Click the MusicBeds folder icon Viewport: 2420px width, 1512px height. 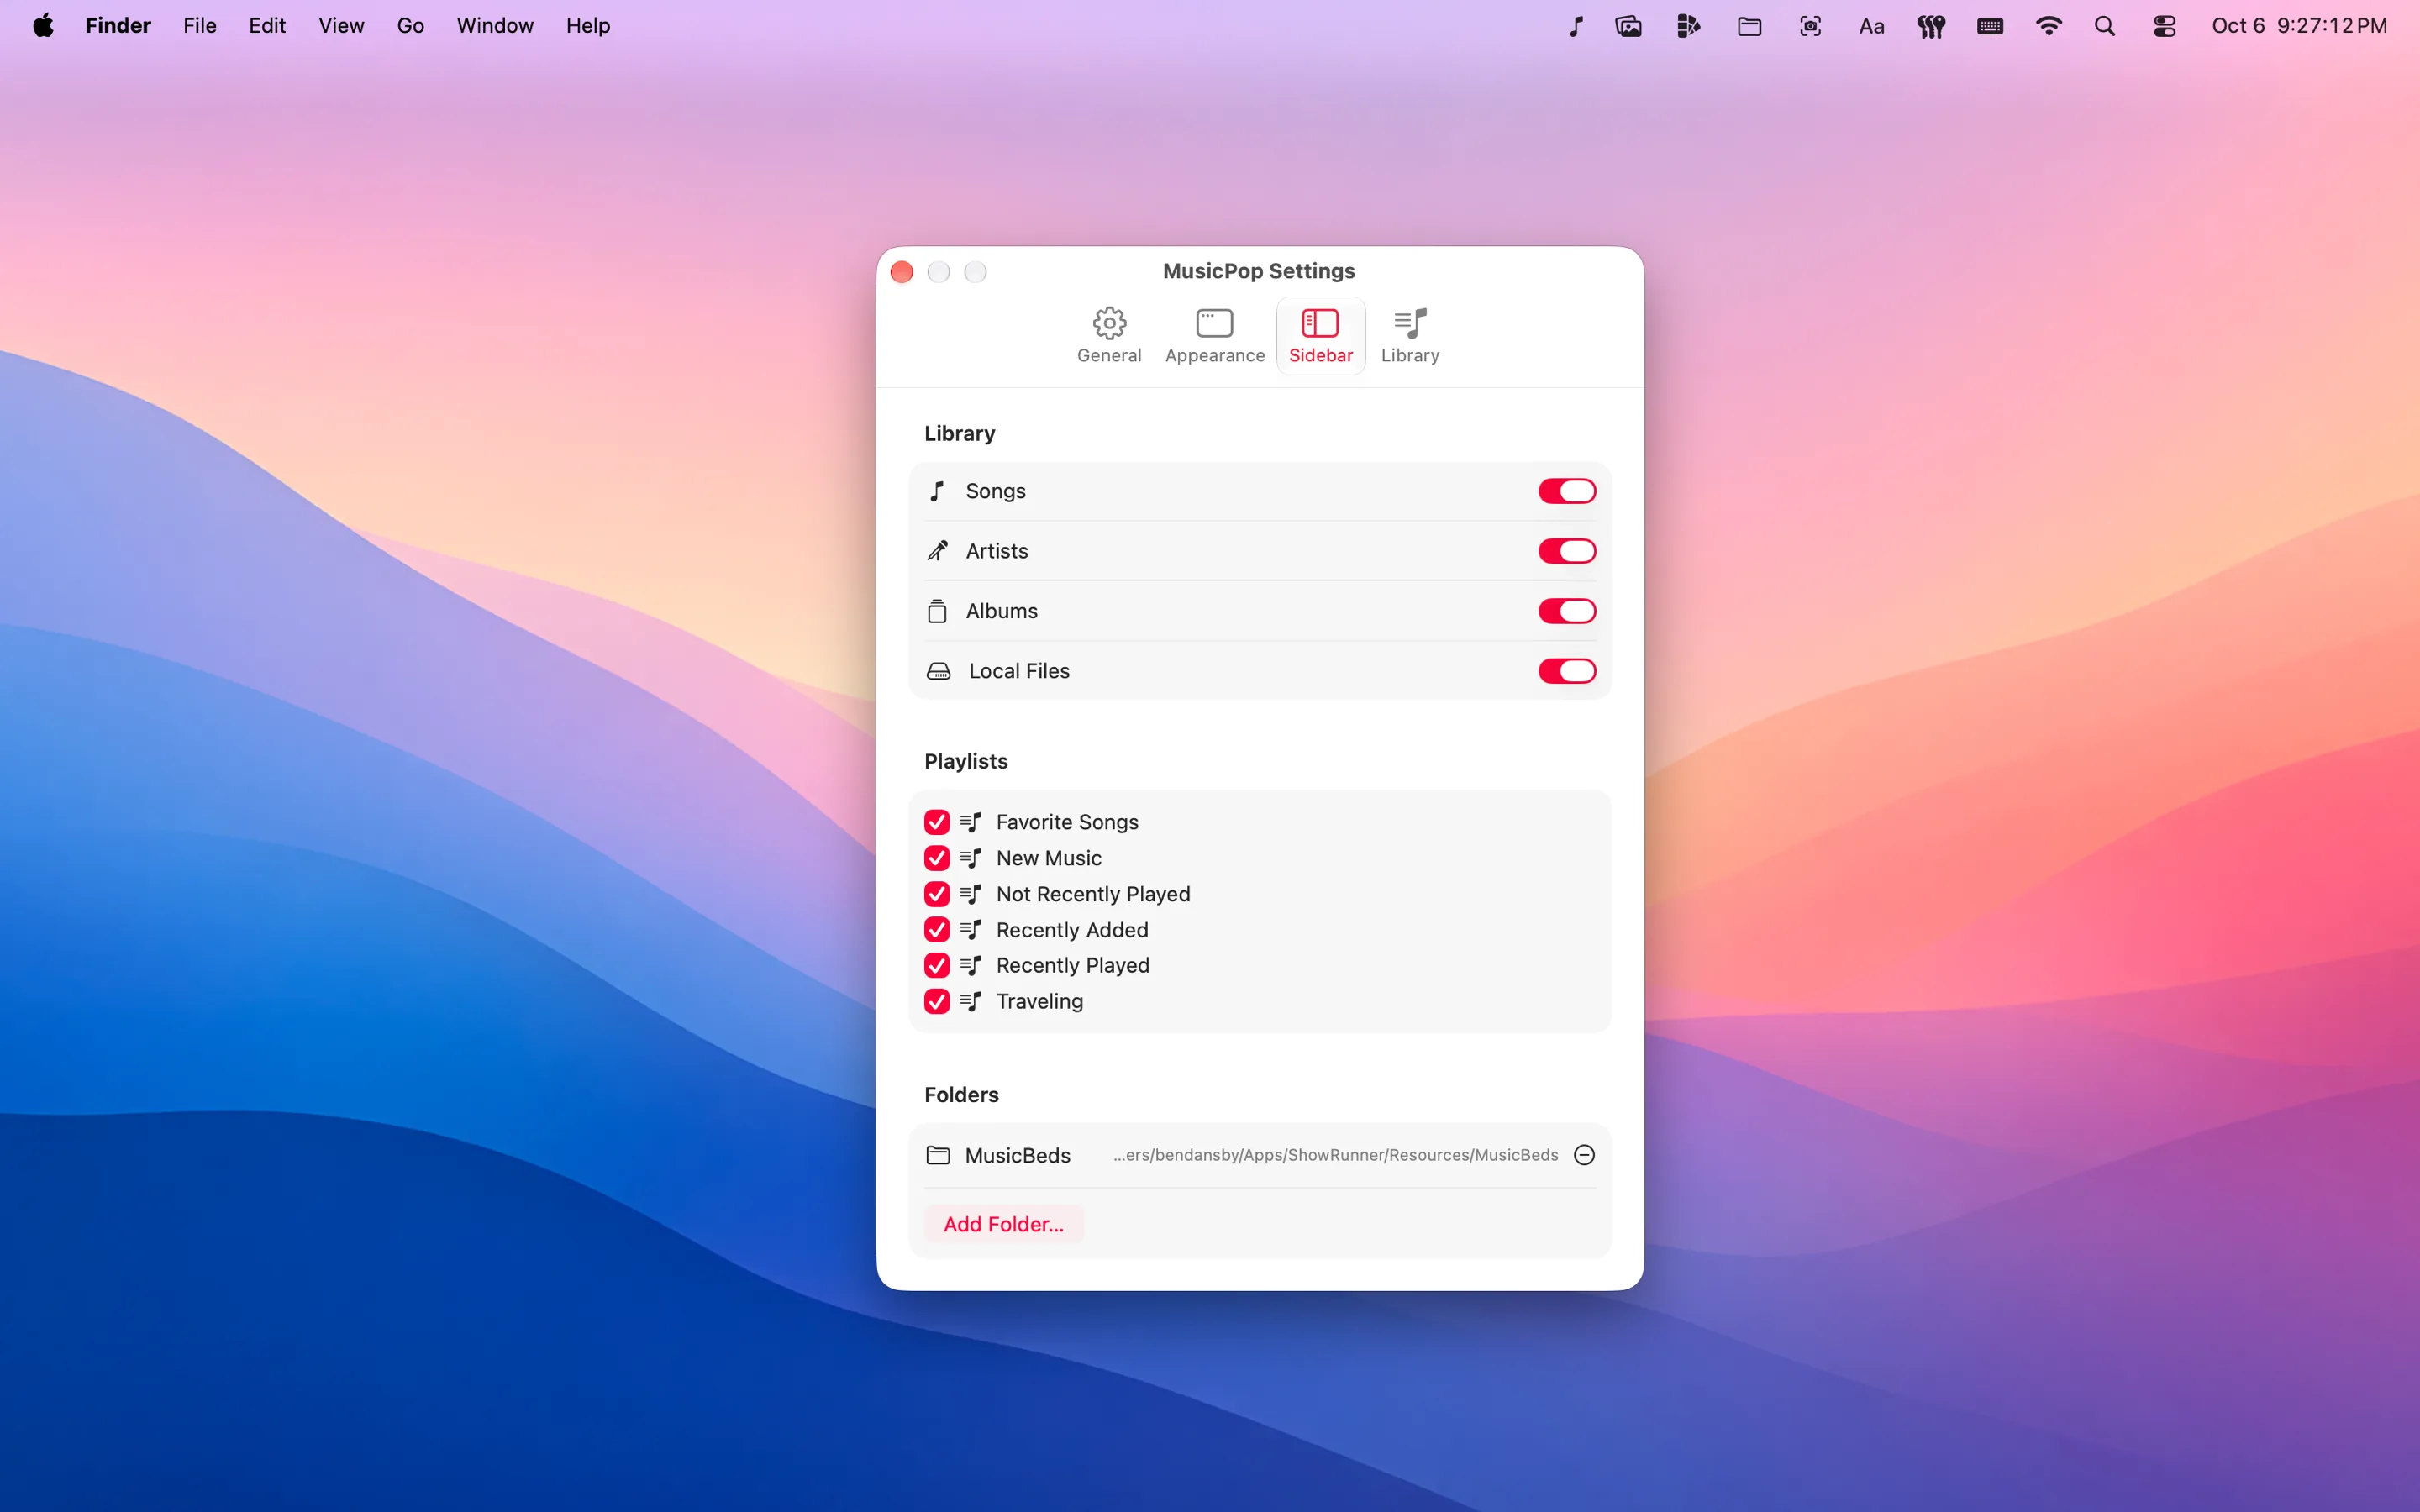938,1155
